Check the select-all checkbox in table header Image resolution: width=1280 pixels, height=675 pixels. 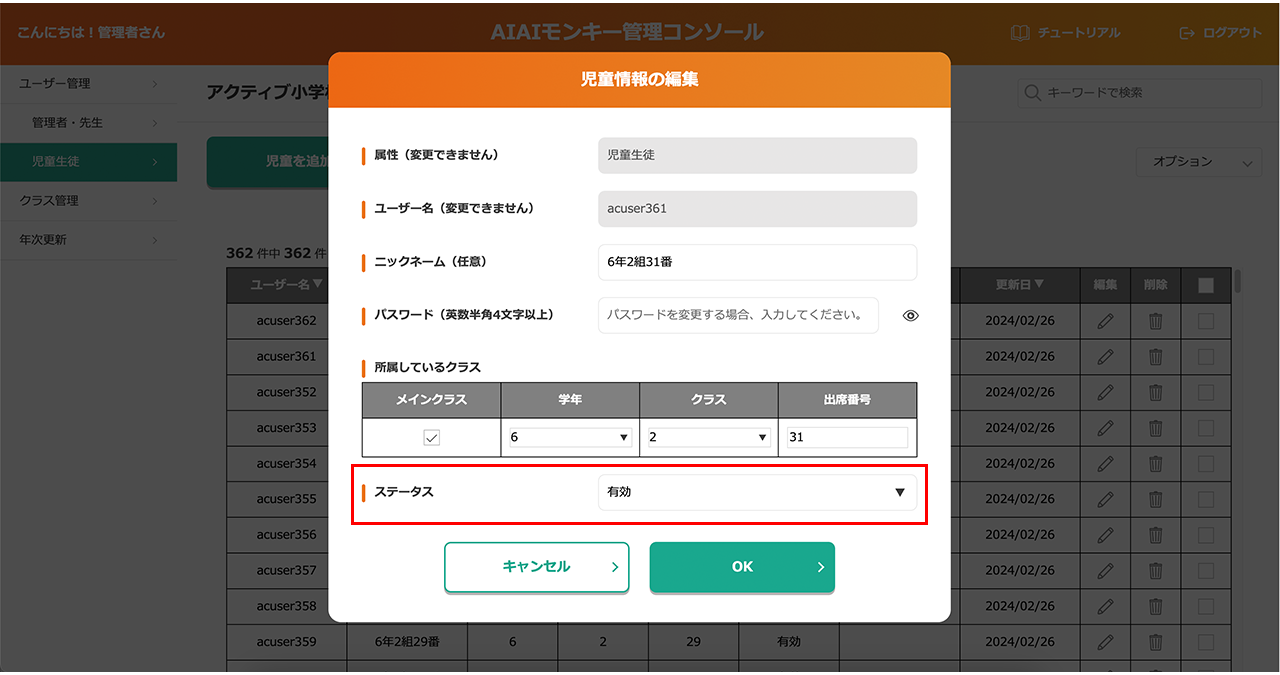(1205, 286)
